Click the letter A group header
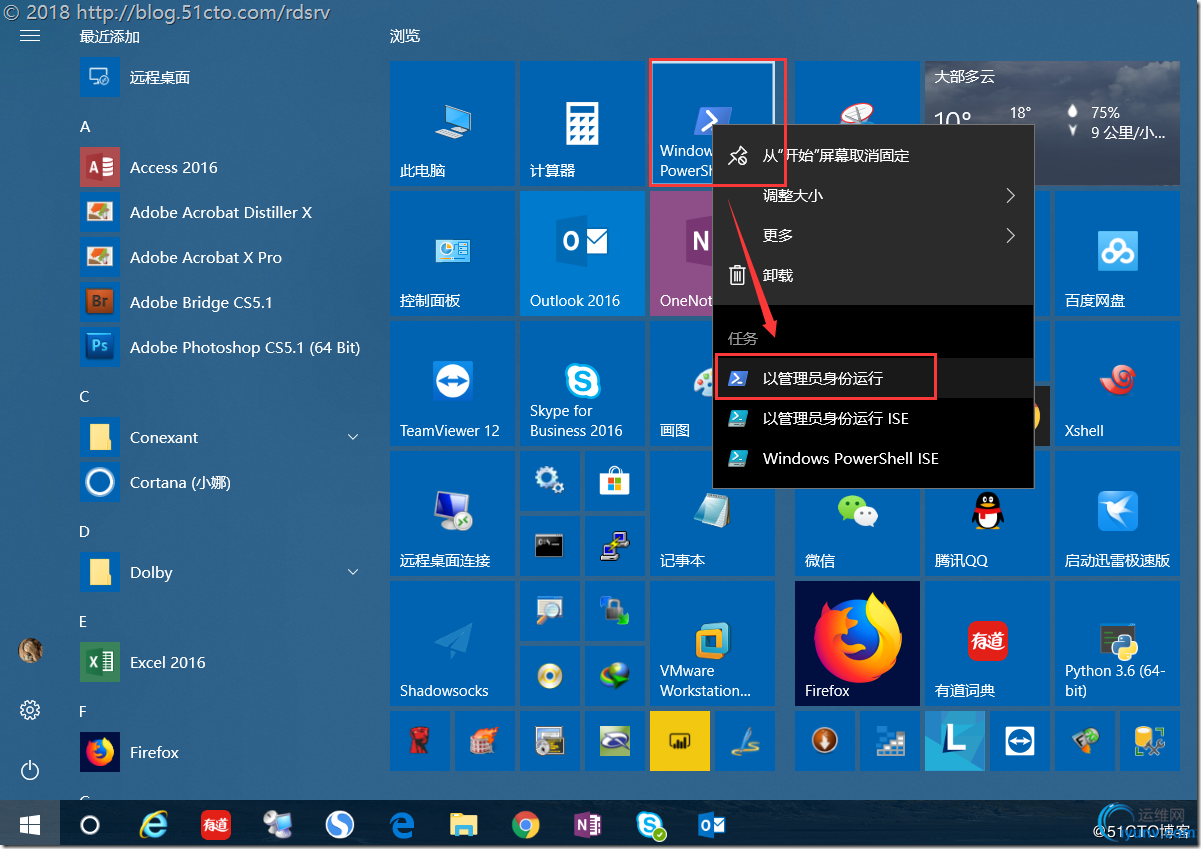 (x=85, y=127)
